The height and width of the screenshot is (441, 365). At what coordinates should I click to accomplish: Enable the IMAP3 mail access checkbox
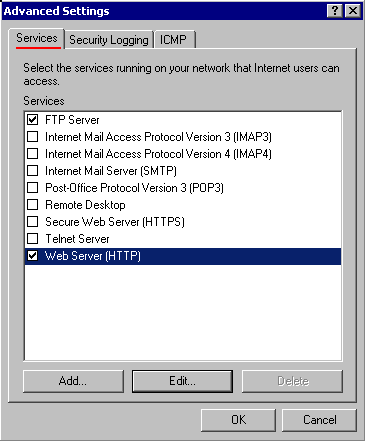32,136
